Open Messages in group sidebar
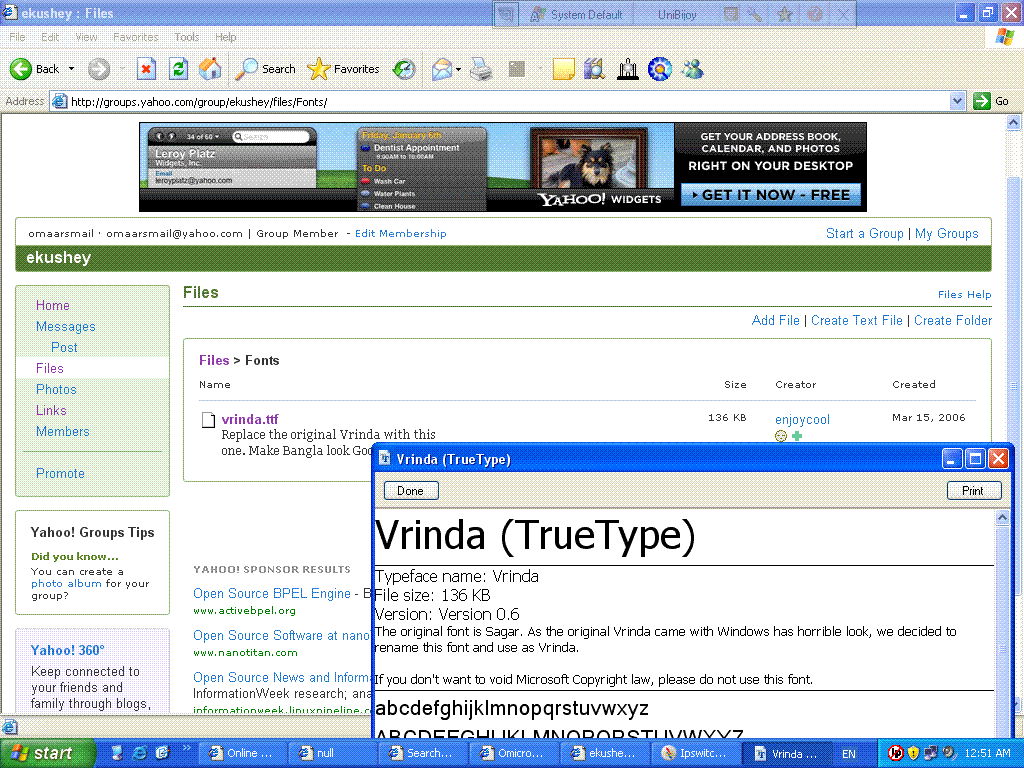 coord(65,326)
